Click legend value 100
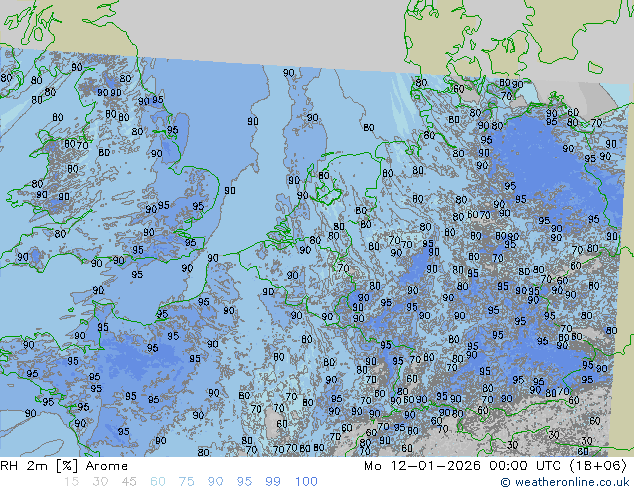The width and height of the screenshot is (634, 490). coord(306,482)
